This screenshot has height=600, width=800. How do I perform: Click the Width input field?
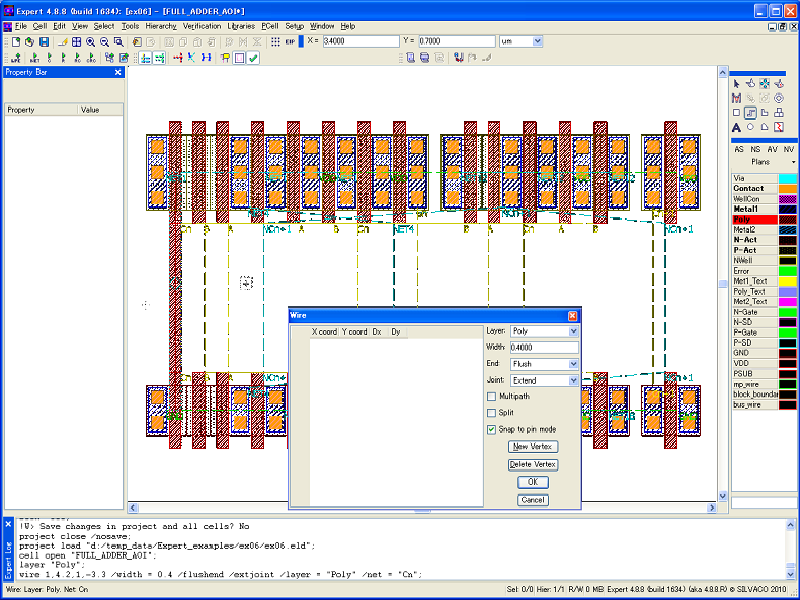click(x=544, y=348)
